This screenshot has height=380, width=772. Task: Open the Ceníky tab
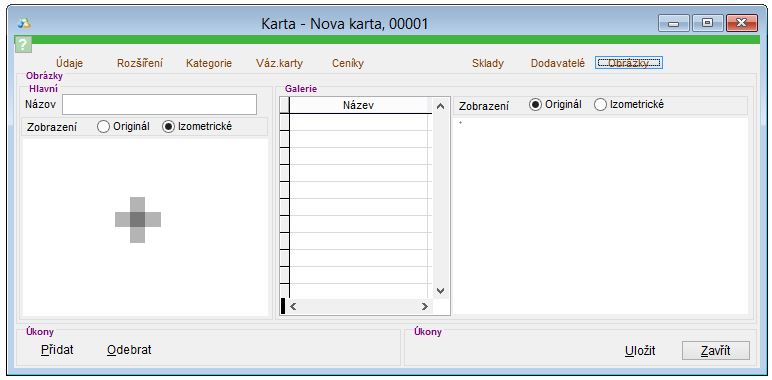(348, 63)
